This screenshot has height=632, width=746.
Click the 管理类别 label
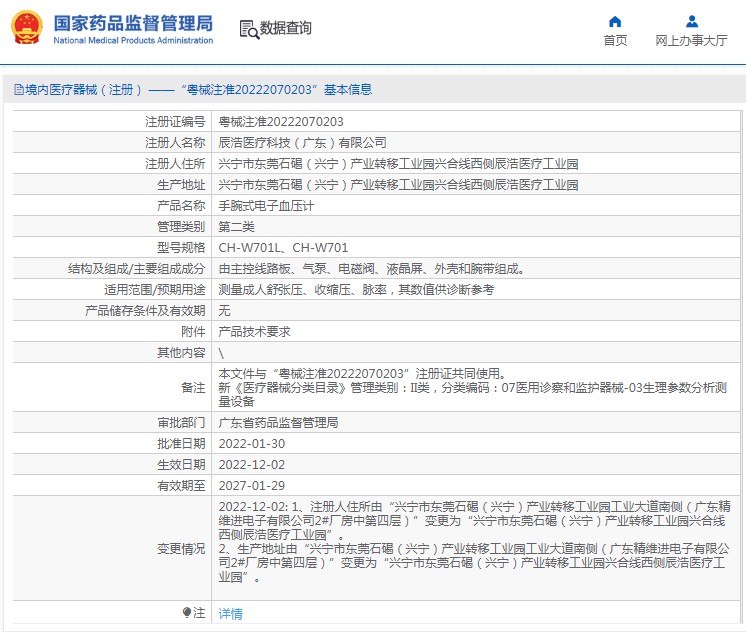pos(181,227)
